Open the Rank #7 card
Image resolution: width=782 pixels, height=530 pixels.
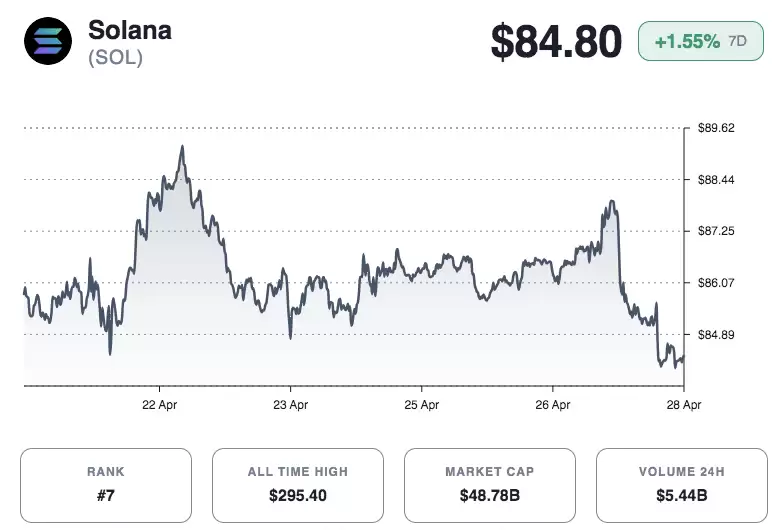pos(106,485)
